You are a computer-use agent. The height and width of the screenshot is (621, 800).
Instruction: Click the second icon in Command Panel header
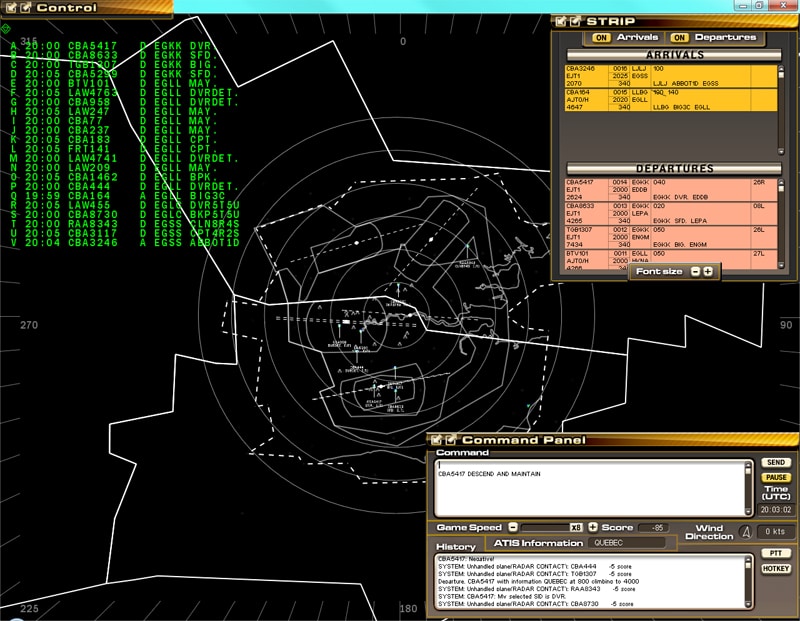tap(451, 440)
